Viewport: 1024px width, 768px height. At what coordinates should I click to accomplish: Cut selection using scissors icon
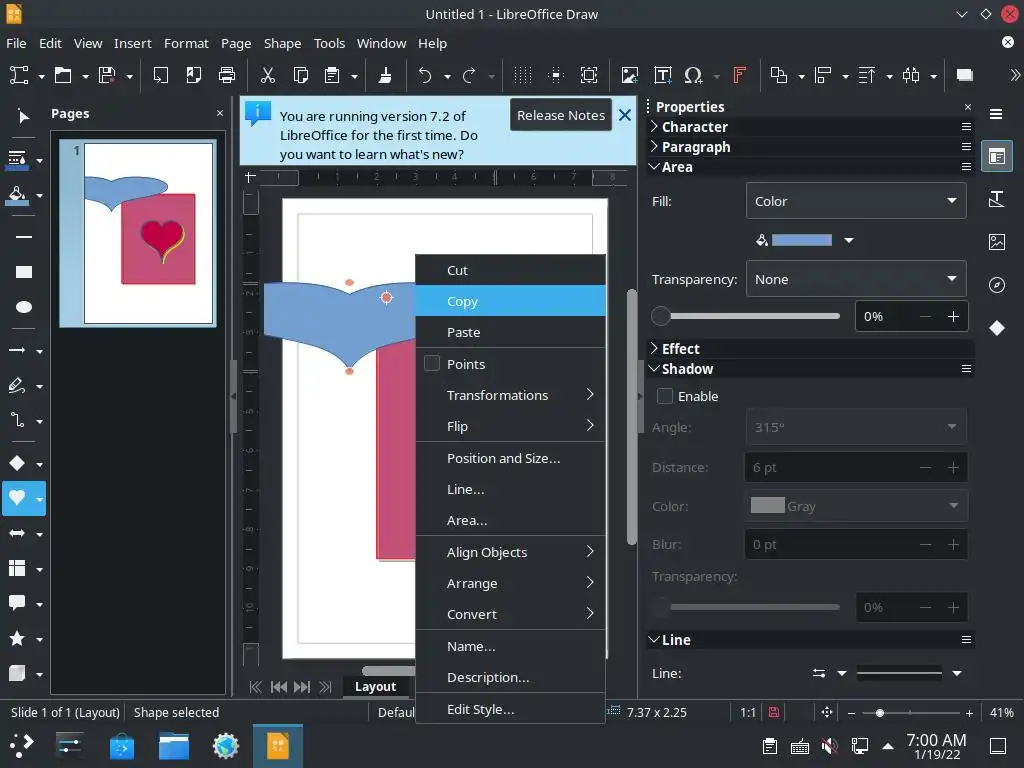click(x=268, y=75)
